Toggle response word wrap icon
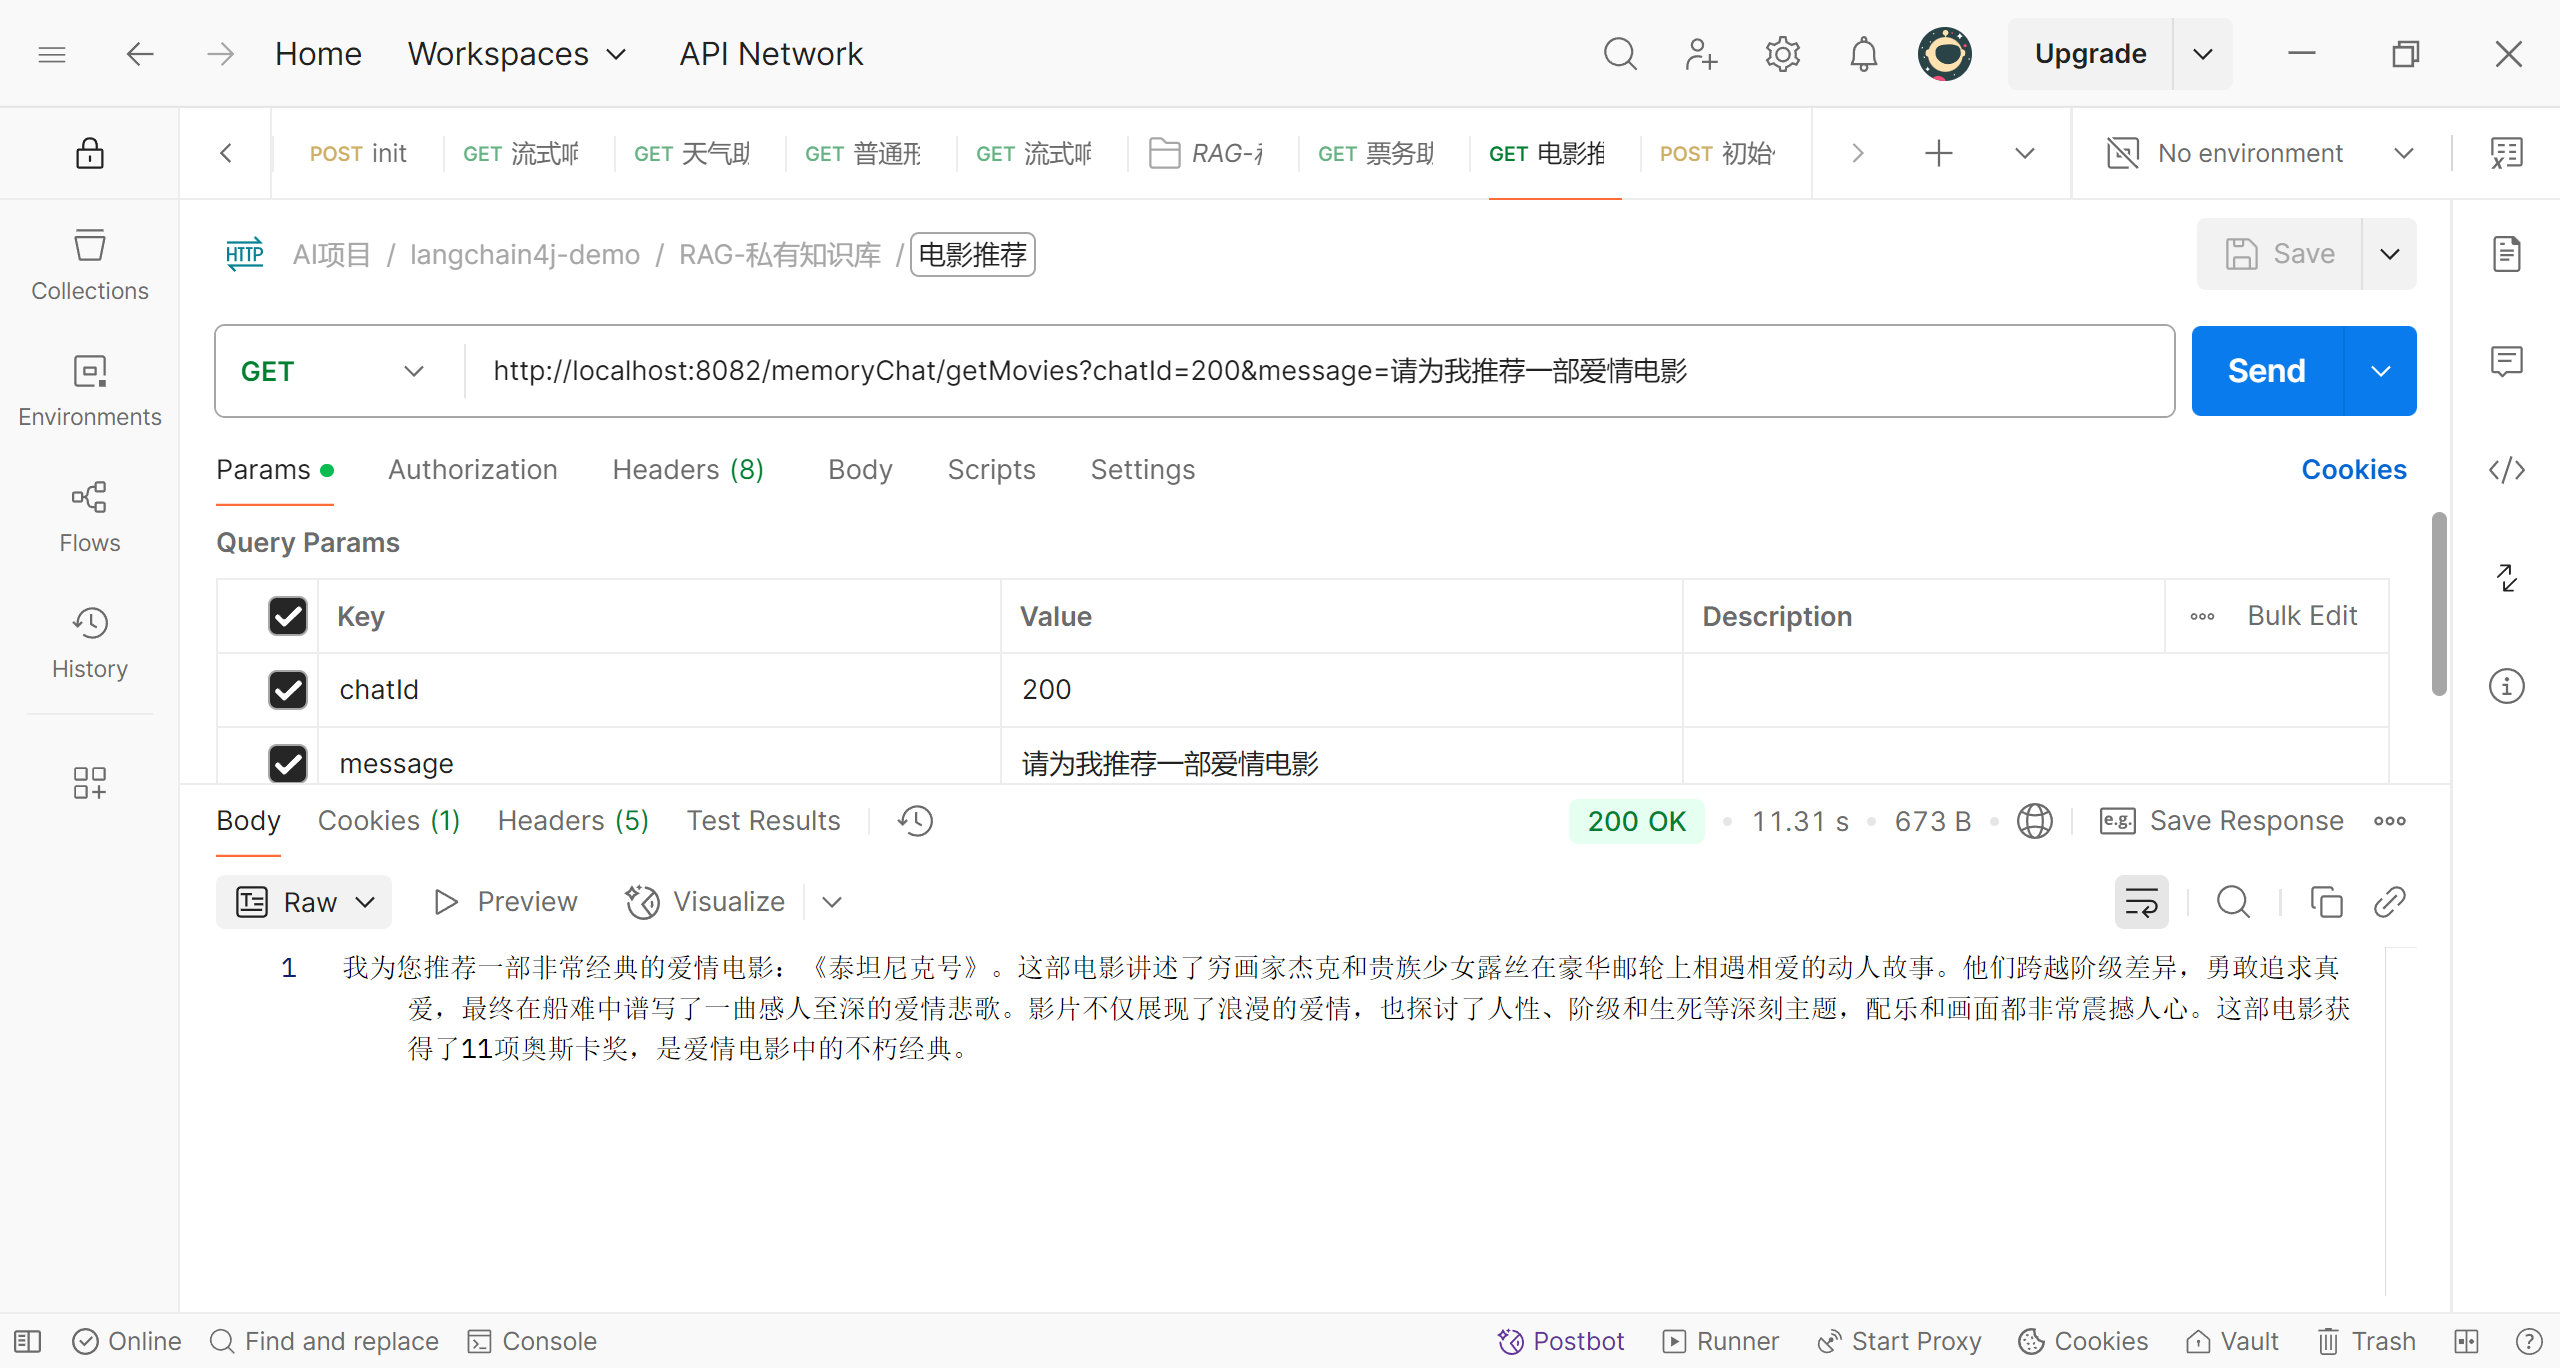The height and width of the screenshot is (1368, 2560). [2141, 902]
